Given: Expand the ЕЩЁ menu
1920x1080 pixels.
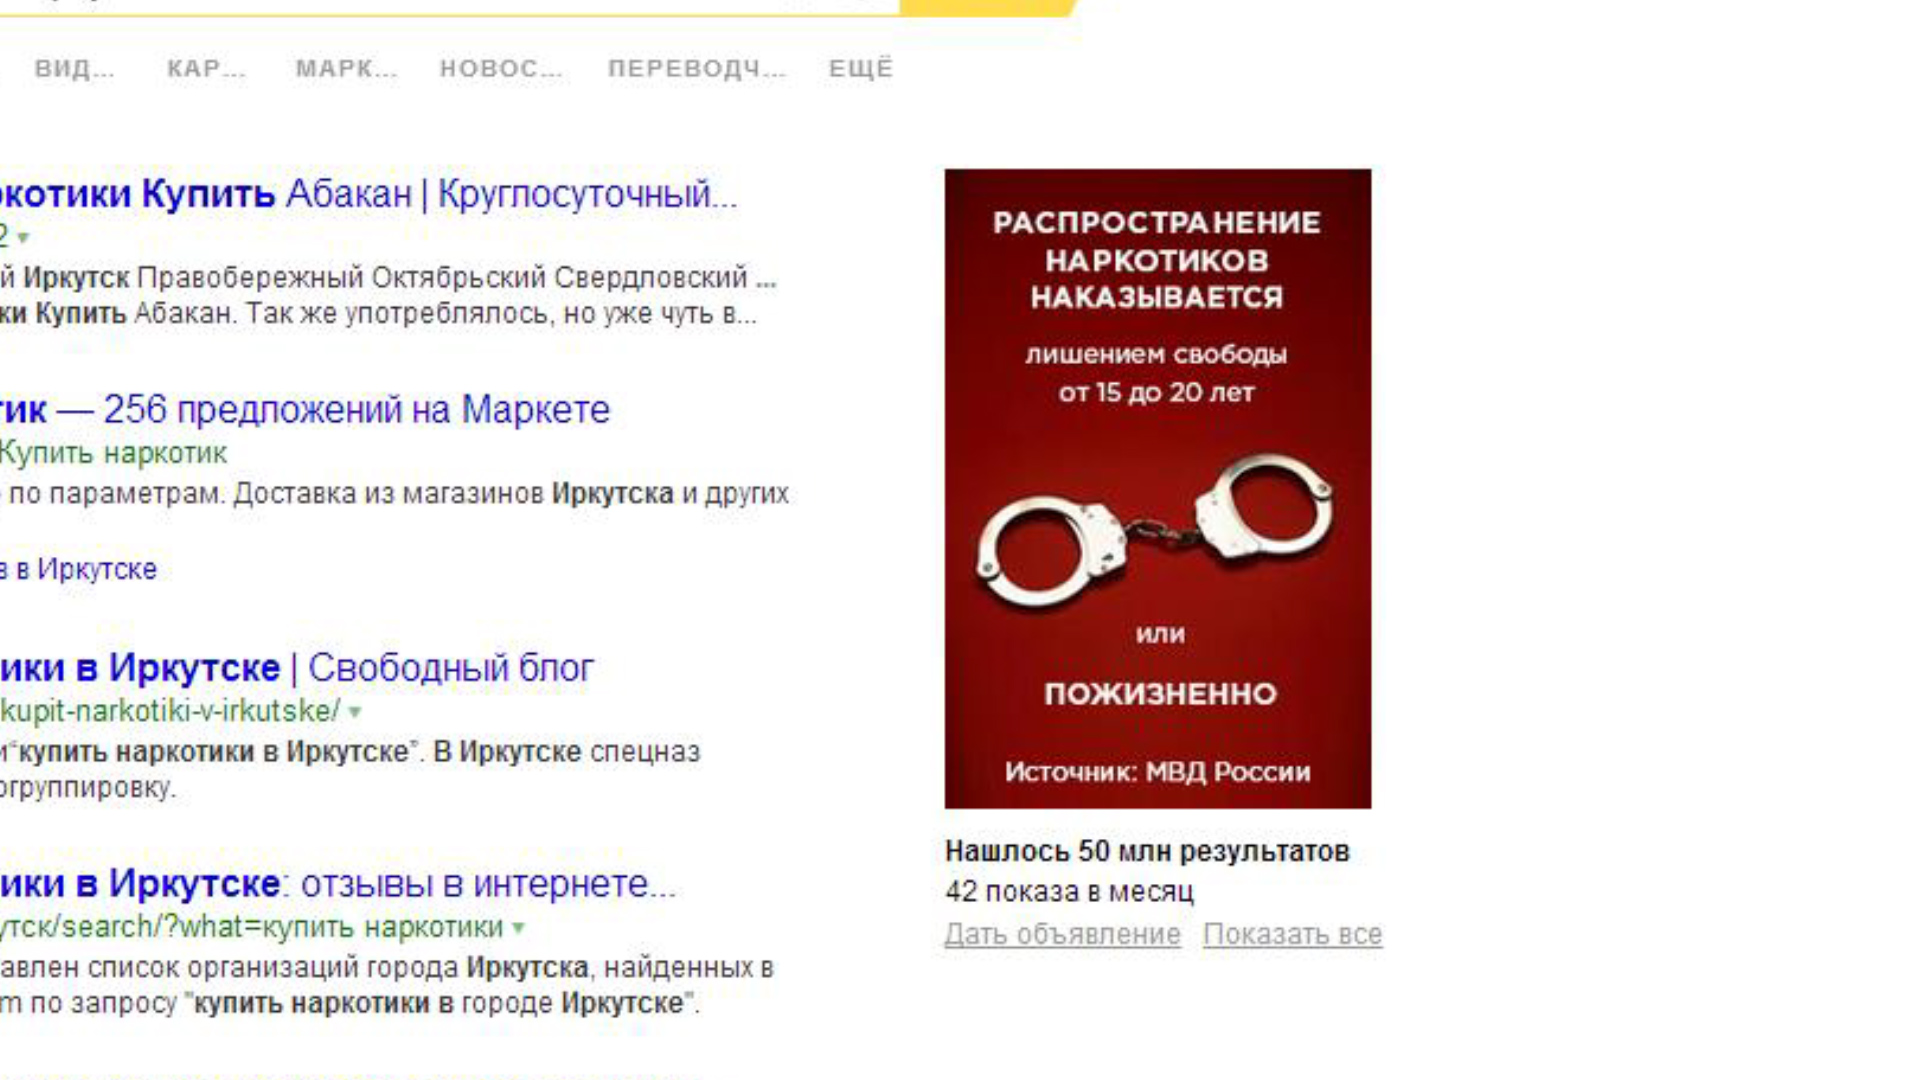Looking at the screenshot, I should pyautogui.click(x=861, y=68).
